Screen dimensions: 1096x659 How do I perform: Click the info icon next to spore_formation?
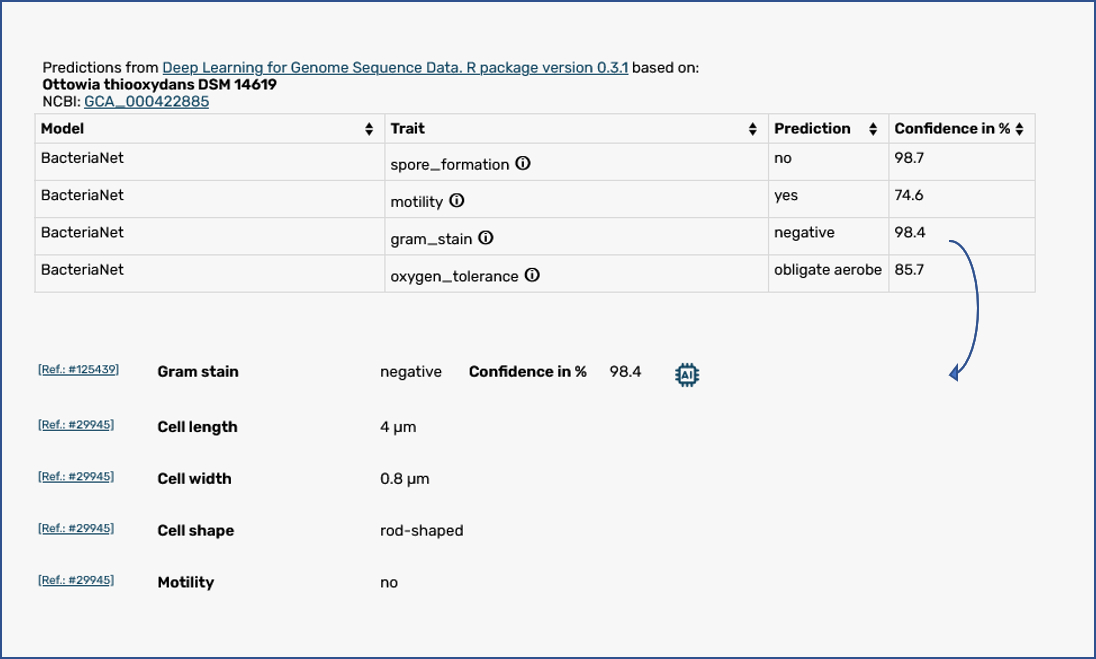coord(523,163)
